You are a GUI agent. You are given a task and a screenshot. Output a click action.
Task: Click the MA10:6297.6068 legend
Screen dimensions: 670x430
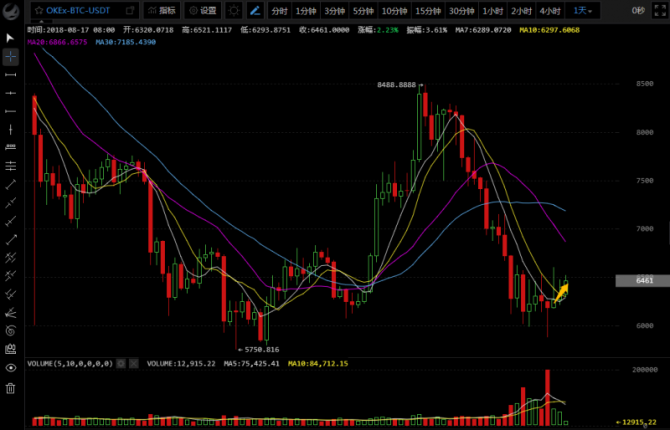pos(550,30)
